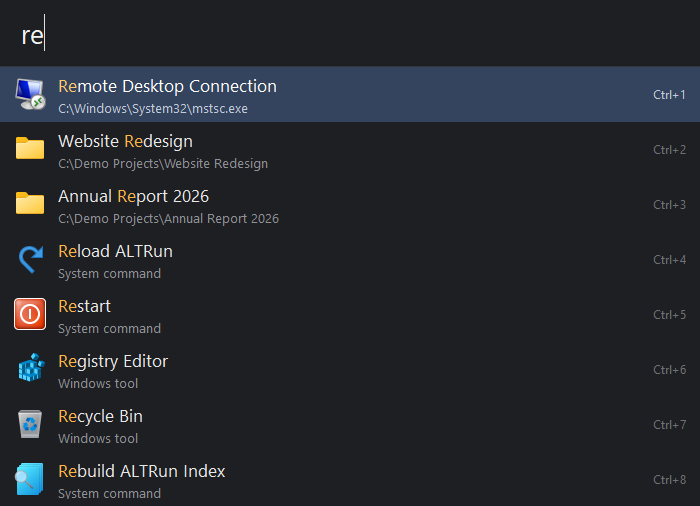700x506 pixels.
Task: Click the Ctrl+6 shortcut hint
Action: pos(669,369)
